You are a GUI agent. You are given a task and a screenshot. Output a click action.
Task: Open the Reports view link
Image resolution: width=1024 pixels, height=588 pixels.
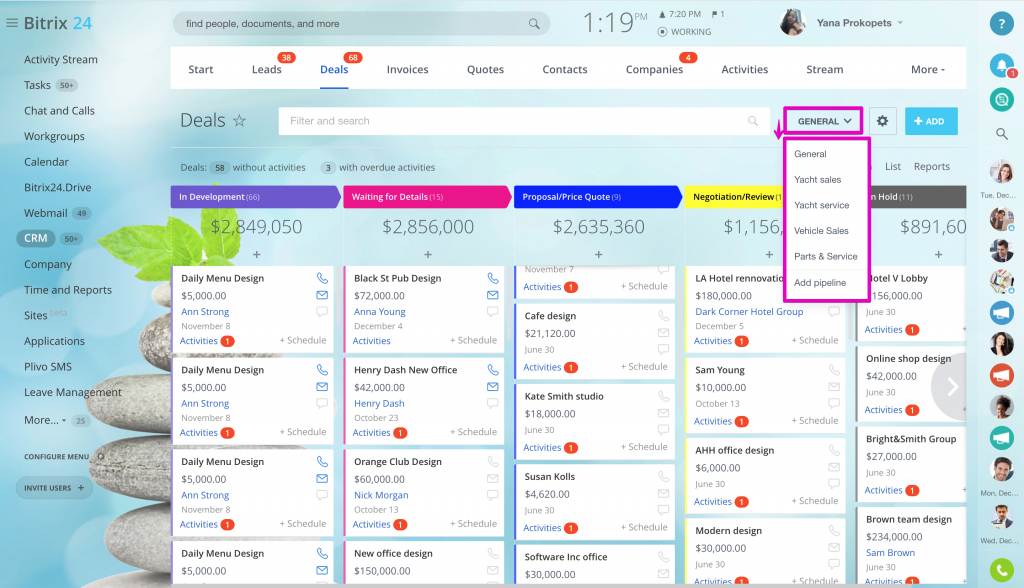point(931,167)
